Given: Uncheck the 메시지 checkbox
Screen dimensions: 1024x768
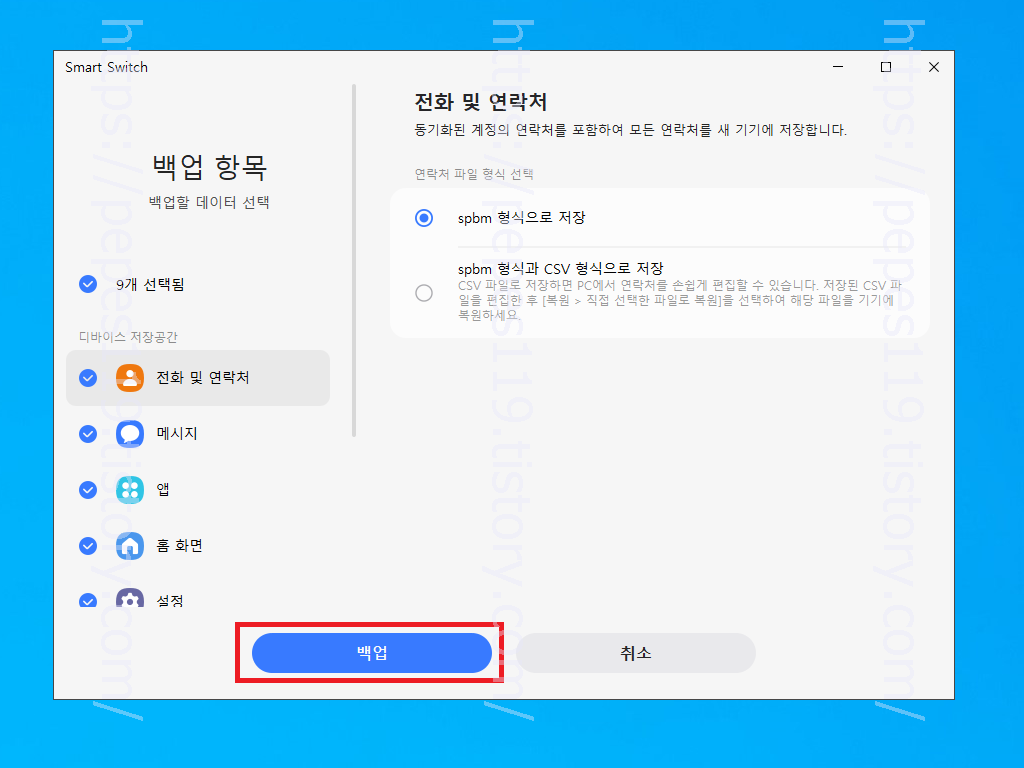Looking at the screenshot, I should (x=88, y=434).
